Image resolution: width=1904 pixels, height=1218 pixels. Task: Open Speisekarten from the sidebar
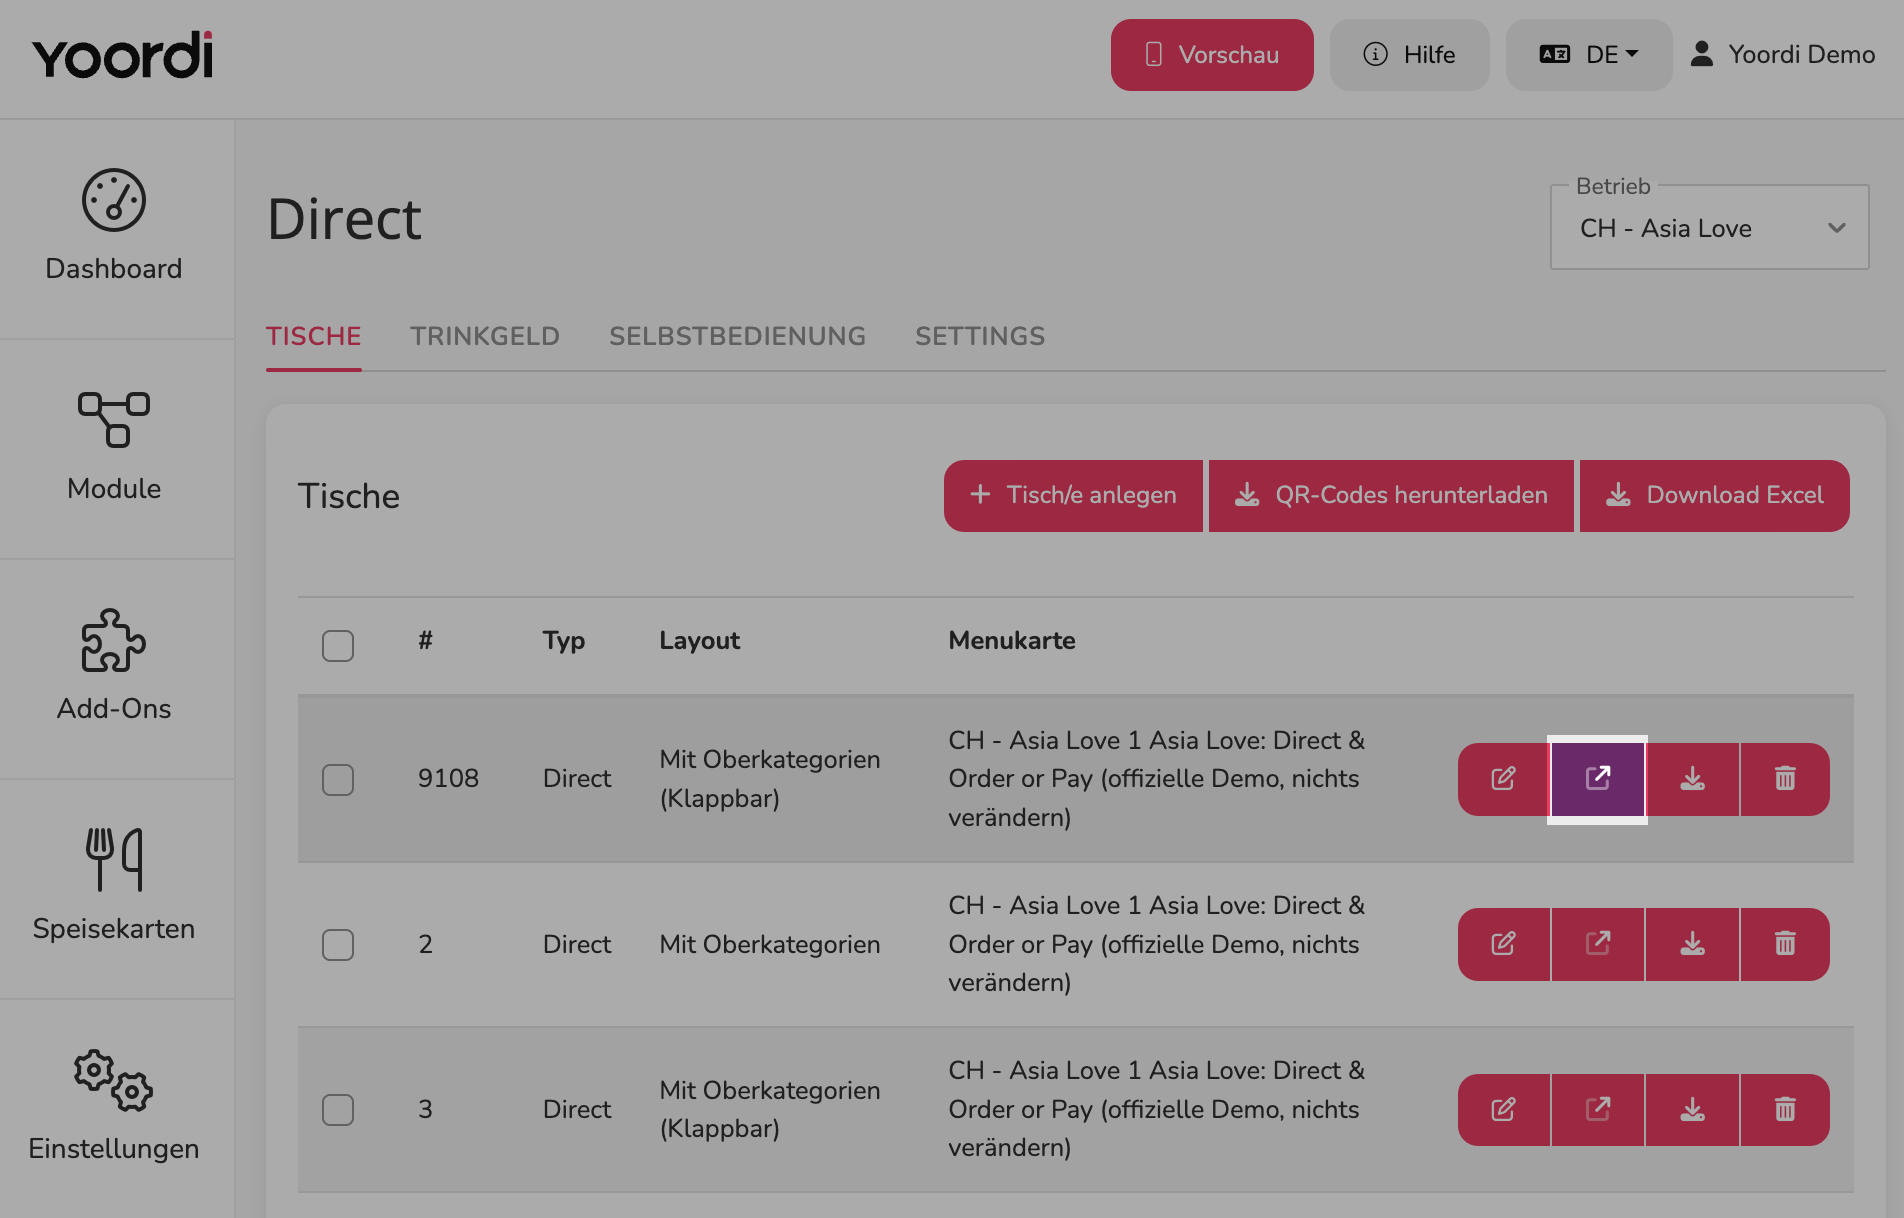pos(114,886)
